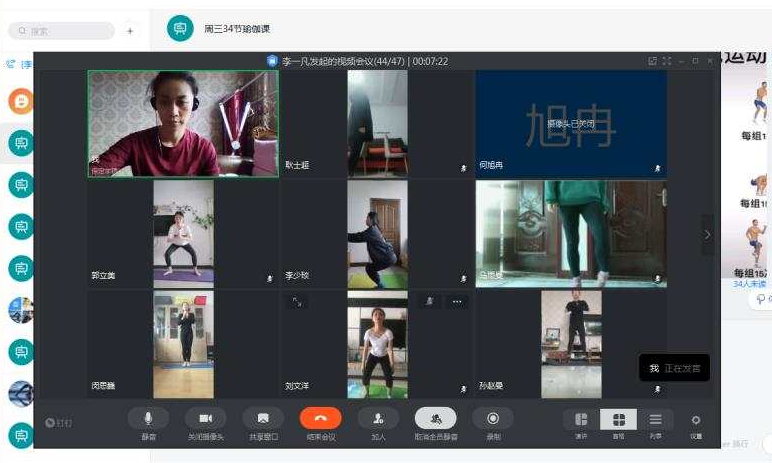The image size is (772, 463).
Task: Click the orange avatar in the sidebar
Action: (21, 101)
